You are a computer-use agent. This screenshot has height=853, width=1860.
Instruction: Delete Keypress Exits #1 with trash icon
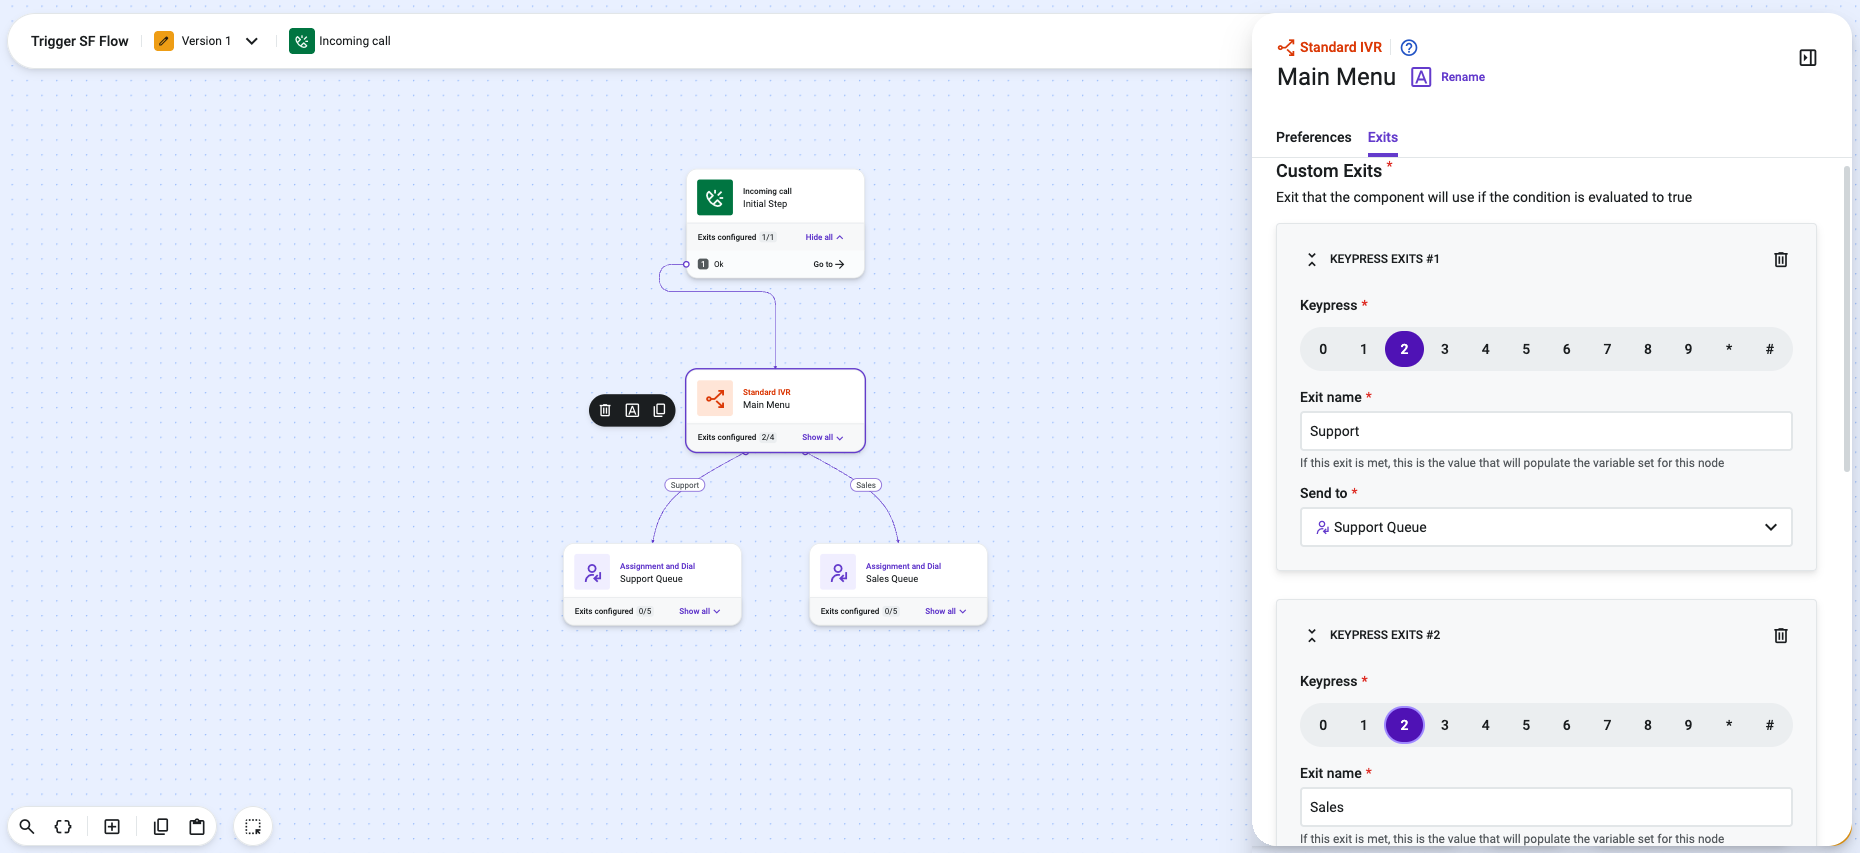click(x=1781, y=259)
